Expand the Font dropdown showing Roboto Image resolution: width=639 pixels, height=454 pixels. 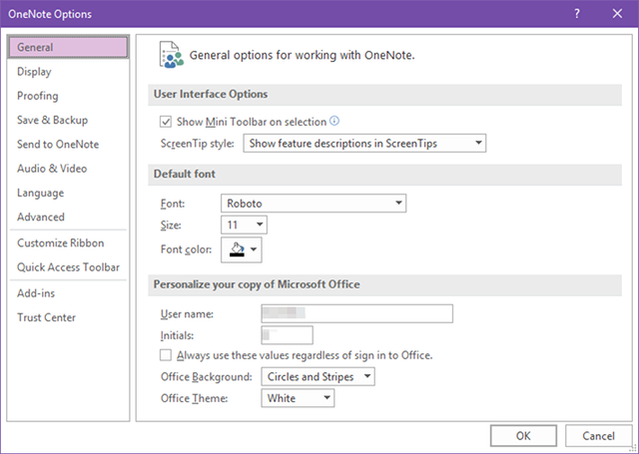pos(313,203)
